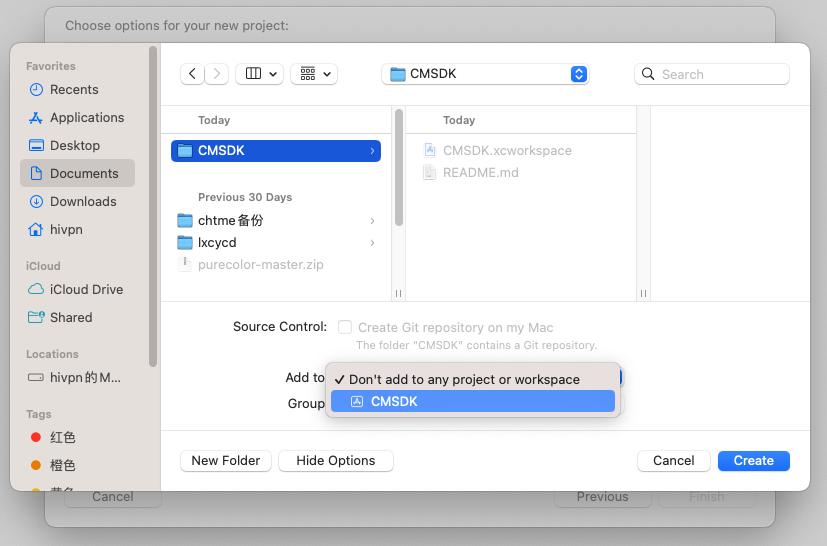The width and height of the screenshot is (827, 546).
Task: Click the first column's vertical scrollbar
Action: click(399, 168)
